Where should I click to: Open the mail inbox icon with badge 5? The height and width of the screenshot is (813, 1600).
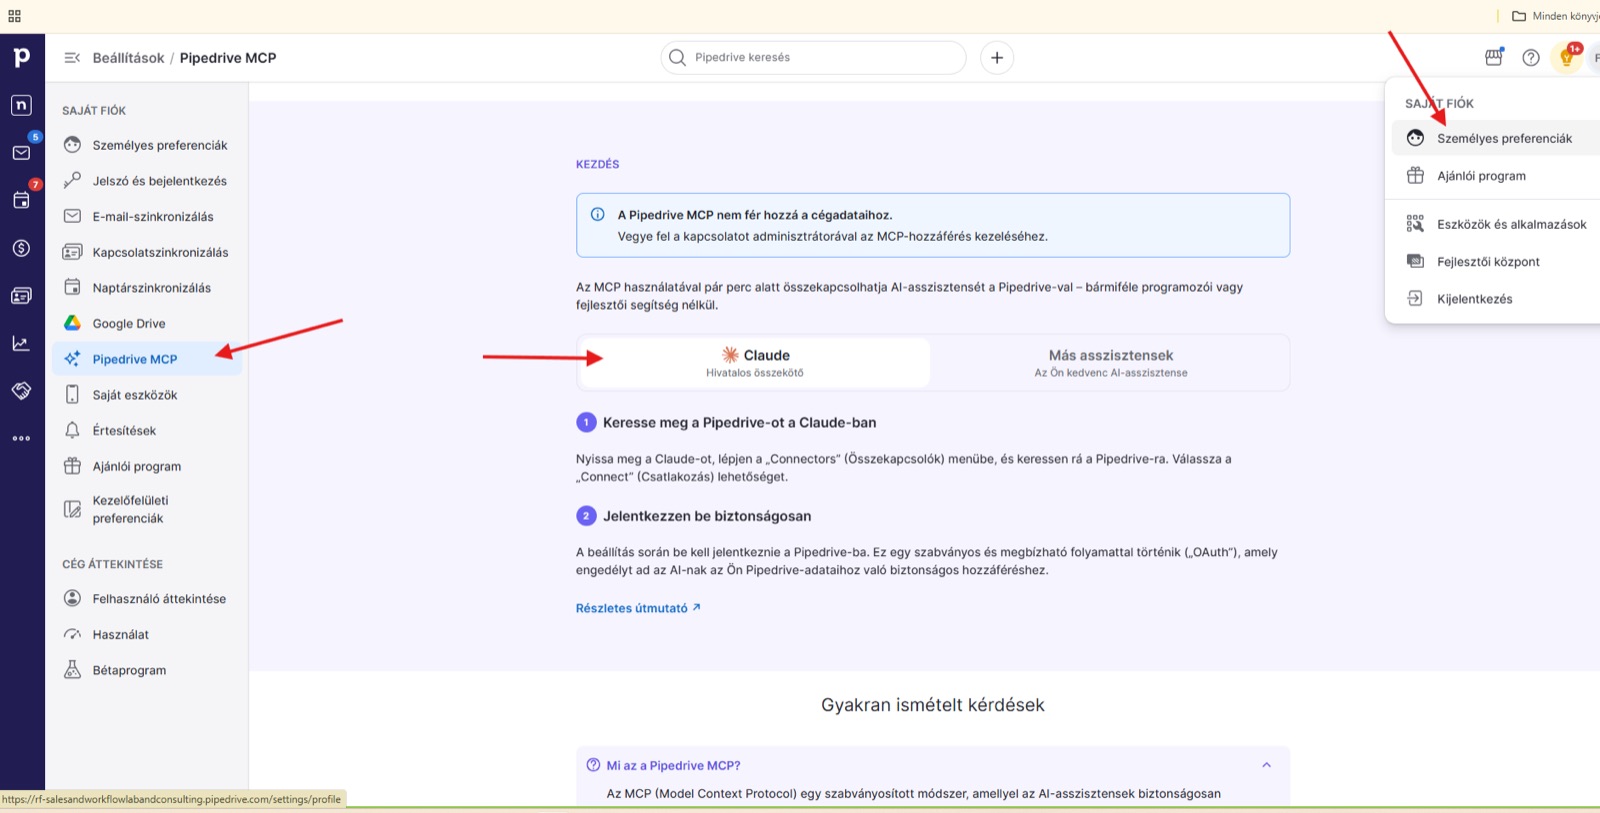click(x=21, y=153)
